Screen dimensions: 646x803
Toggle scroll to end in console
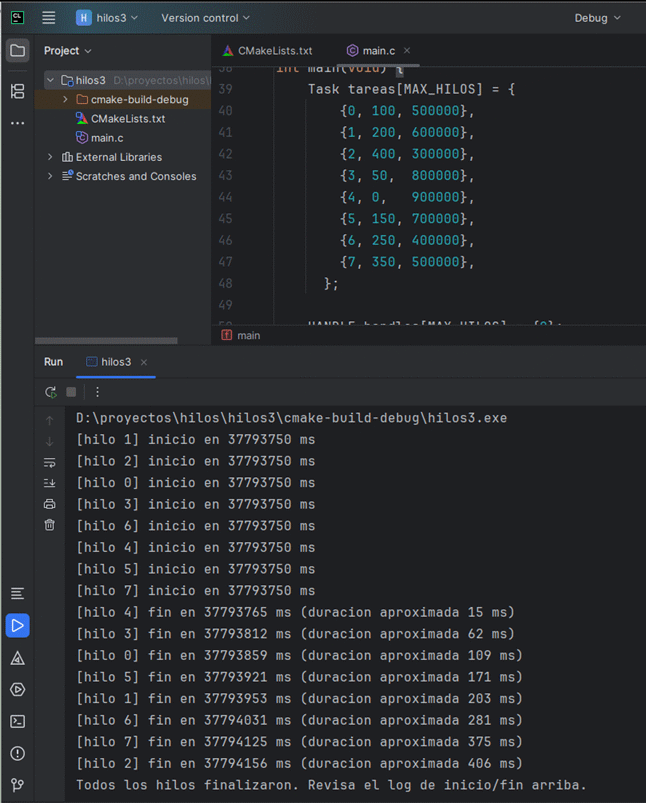pos(49,481)
